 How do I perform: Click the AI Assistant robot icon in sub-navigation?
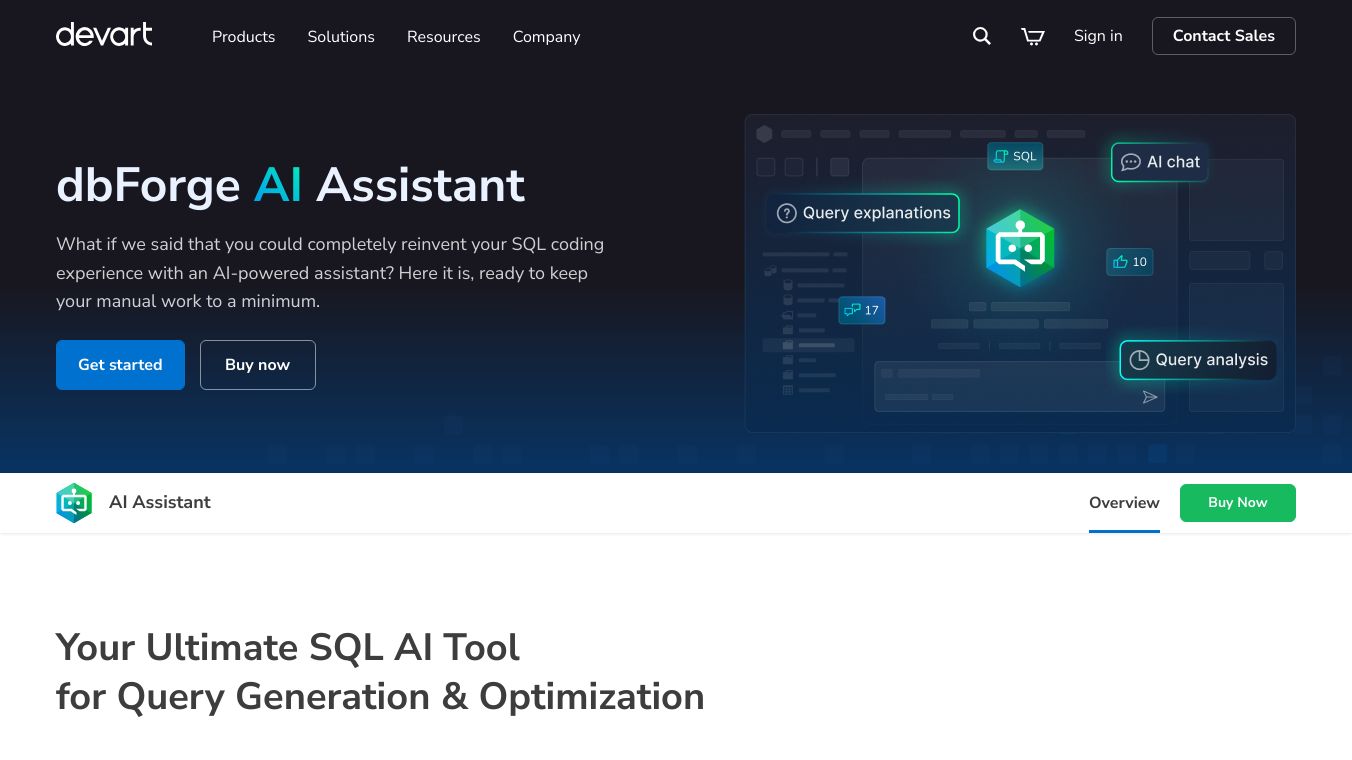74,503
